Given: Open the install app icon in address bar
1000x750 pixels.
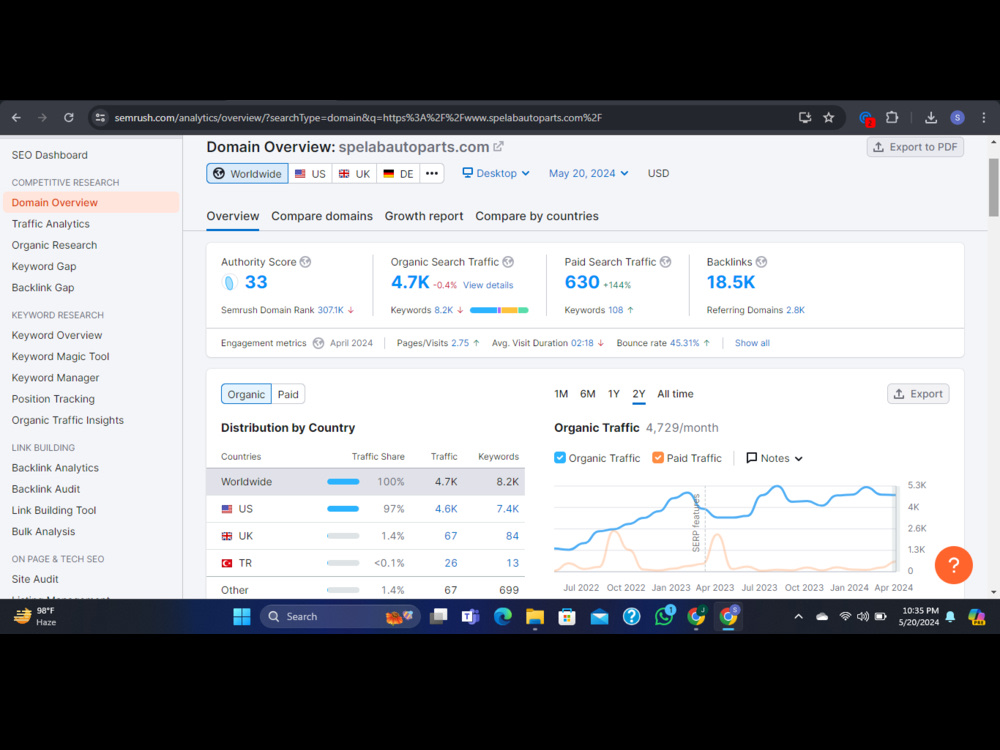Looking at the screenshot, I should click(x=805, y=117).
